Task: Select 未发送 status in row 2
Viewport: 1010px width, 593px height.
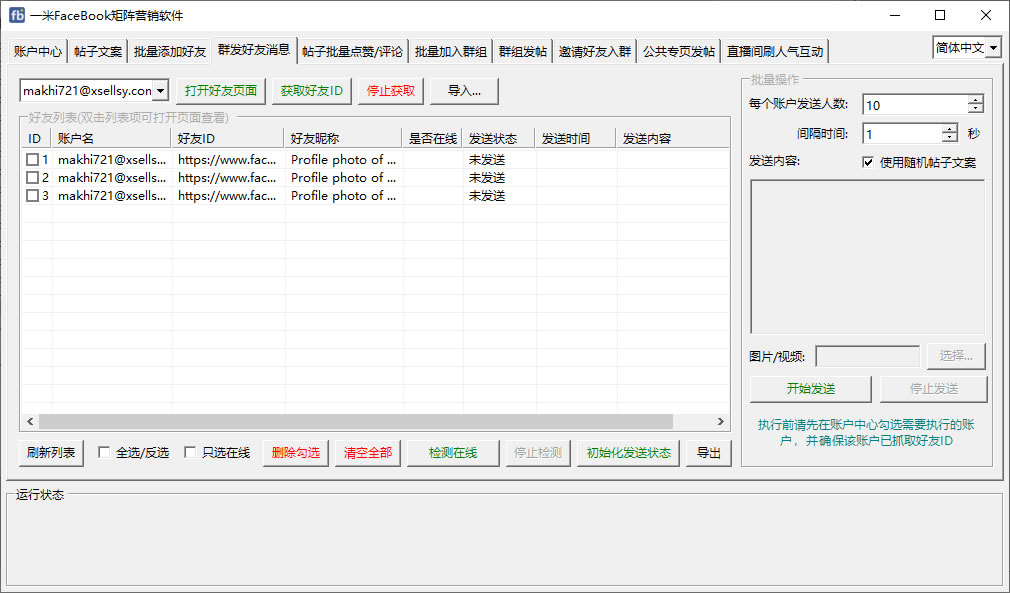Action: (487, 178)
